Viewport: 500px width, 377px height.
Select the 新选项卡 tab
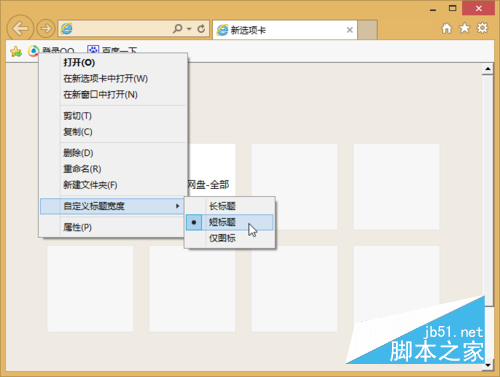point(285,30)
